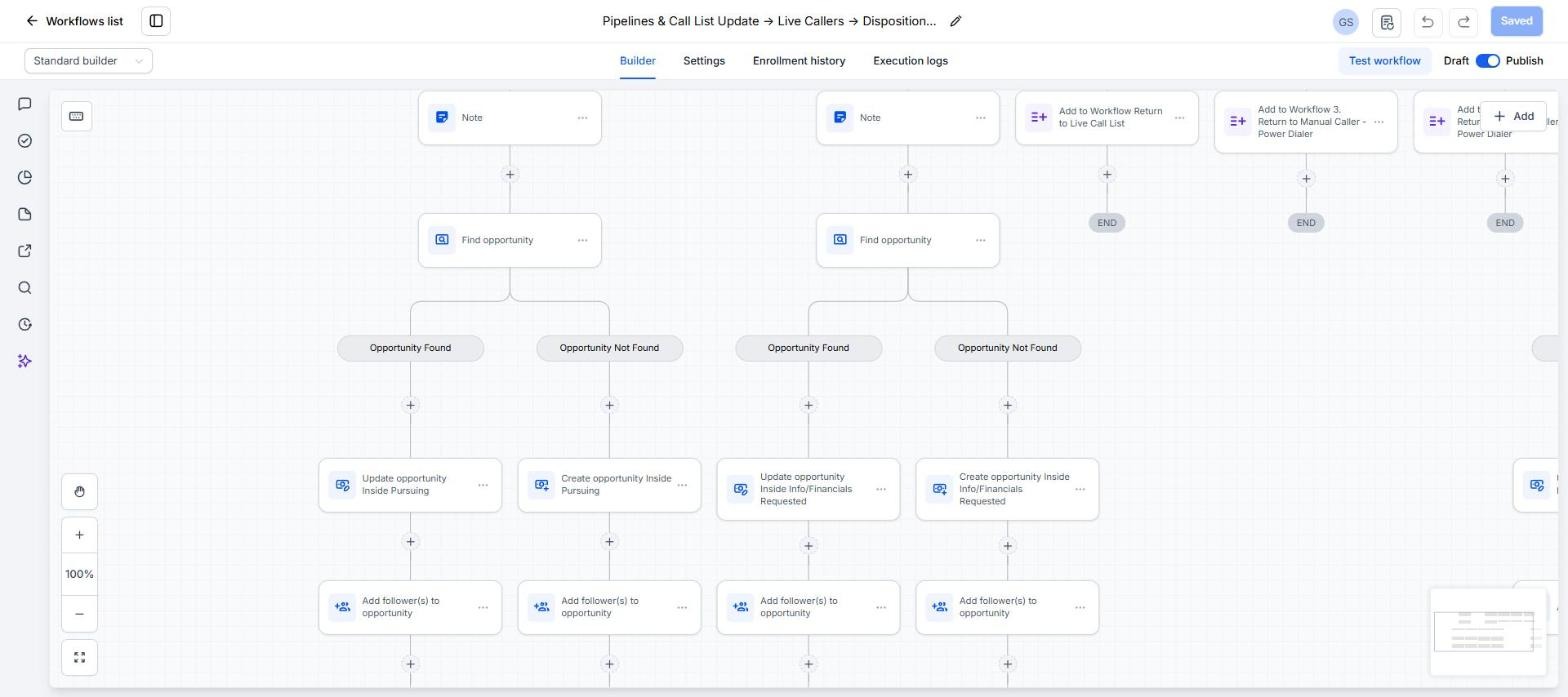Image resolution: width=1568 pixels, height=697 pixels.
Task: Click the workflow minimap thumbnail
Action: (x=1487, y=631)
